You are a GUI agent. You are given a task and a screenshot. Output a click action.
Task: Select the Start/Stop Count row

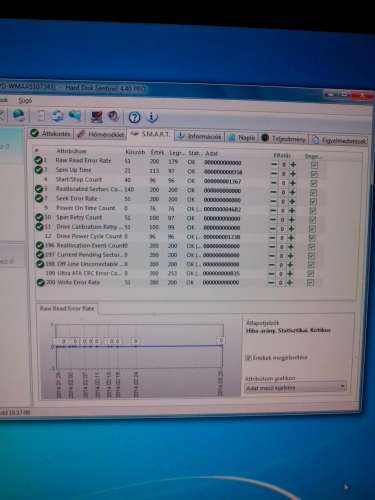point(177,180)
